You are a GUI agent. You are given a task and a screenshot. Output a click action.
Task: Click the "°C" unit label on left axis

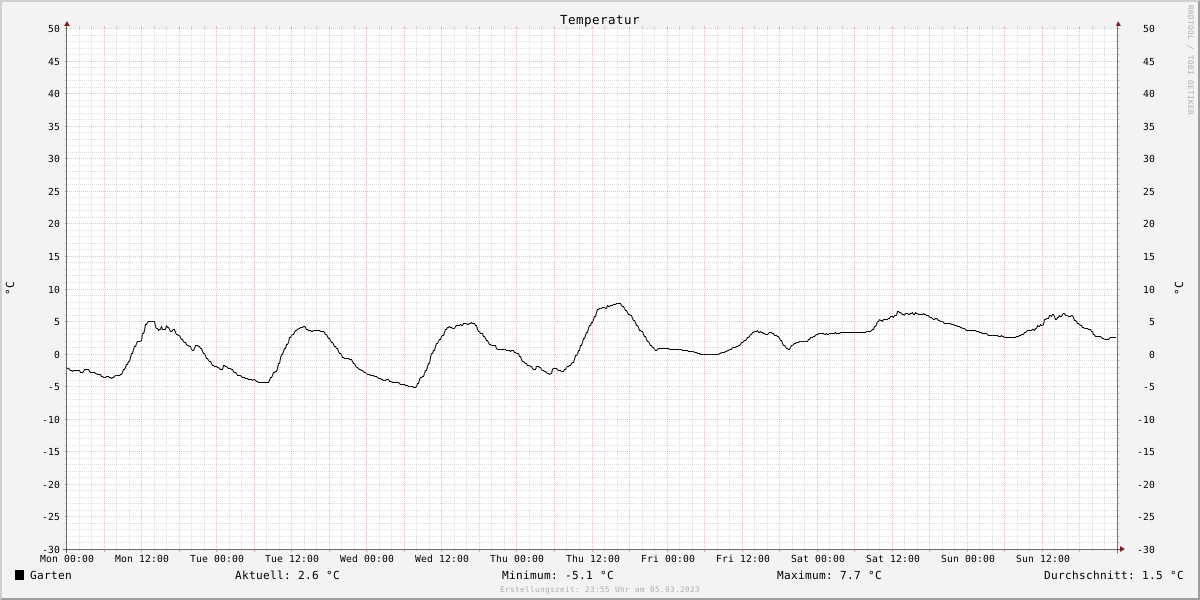tap(10, 288)
